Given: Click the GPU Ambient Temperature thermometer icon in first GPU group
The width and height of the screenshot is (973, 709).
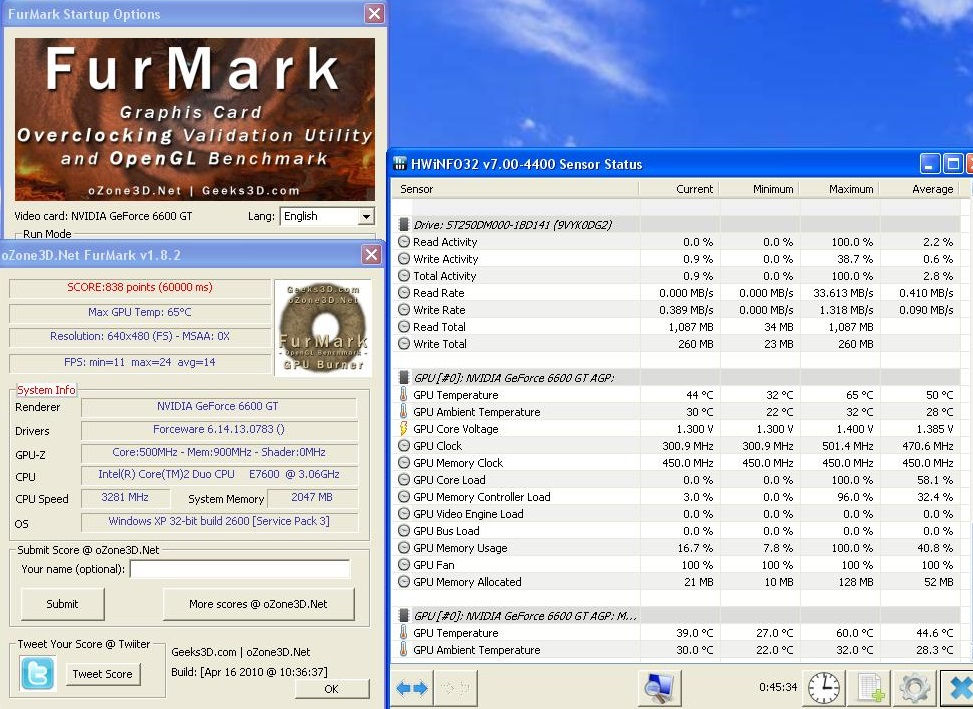Looking at the screenshot, I should coord(403,411).
